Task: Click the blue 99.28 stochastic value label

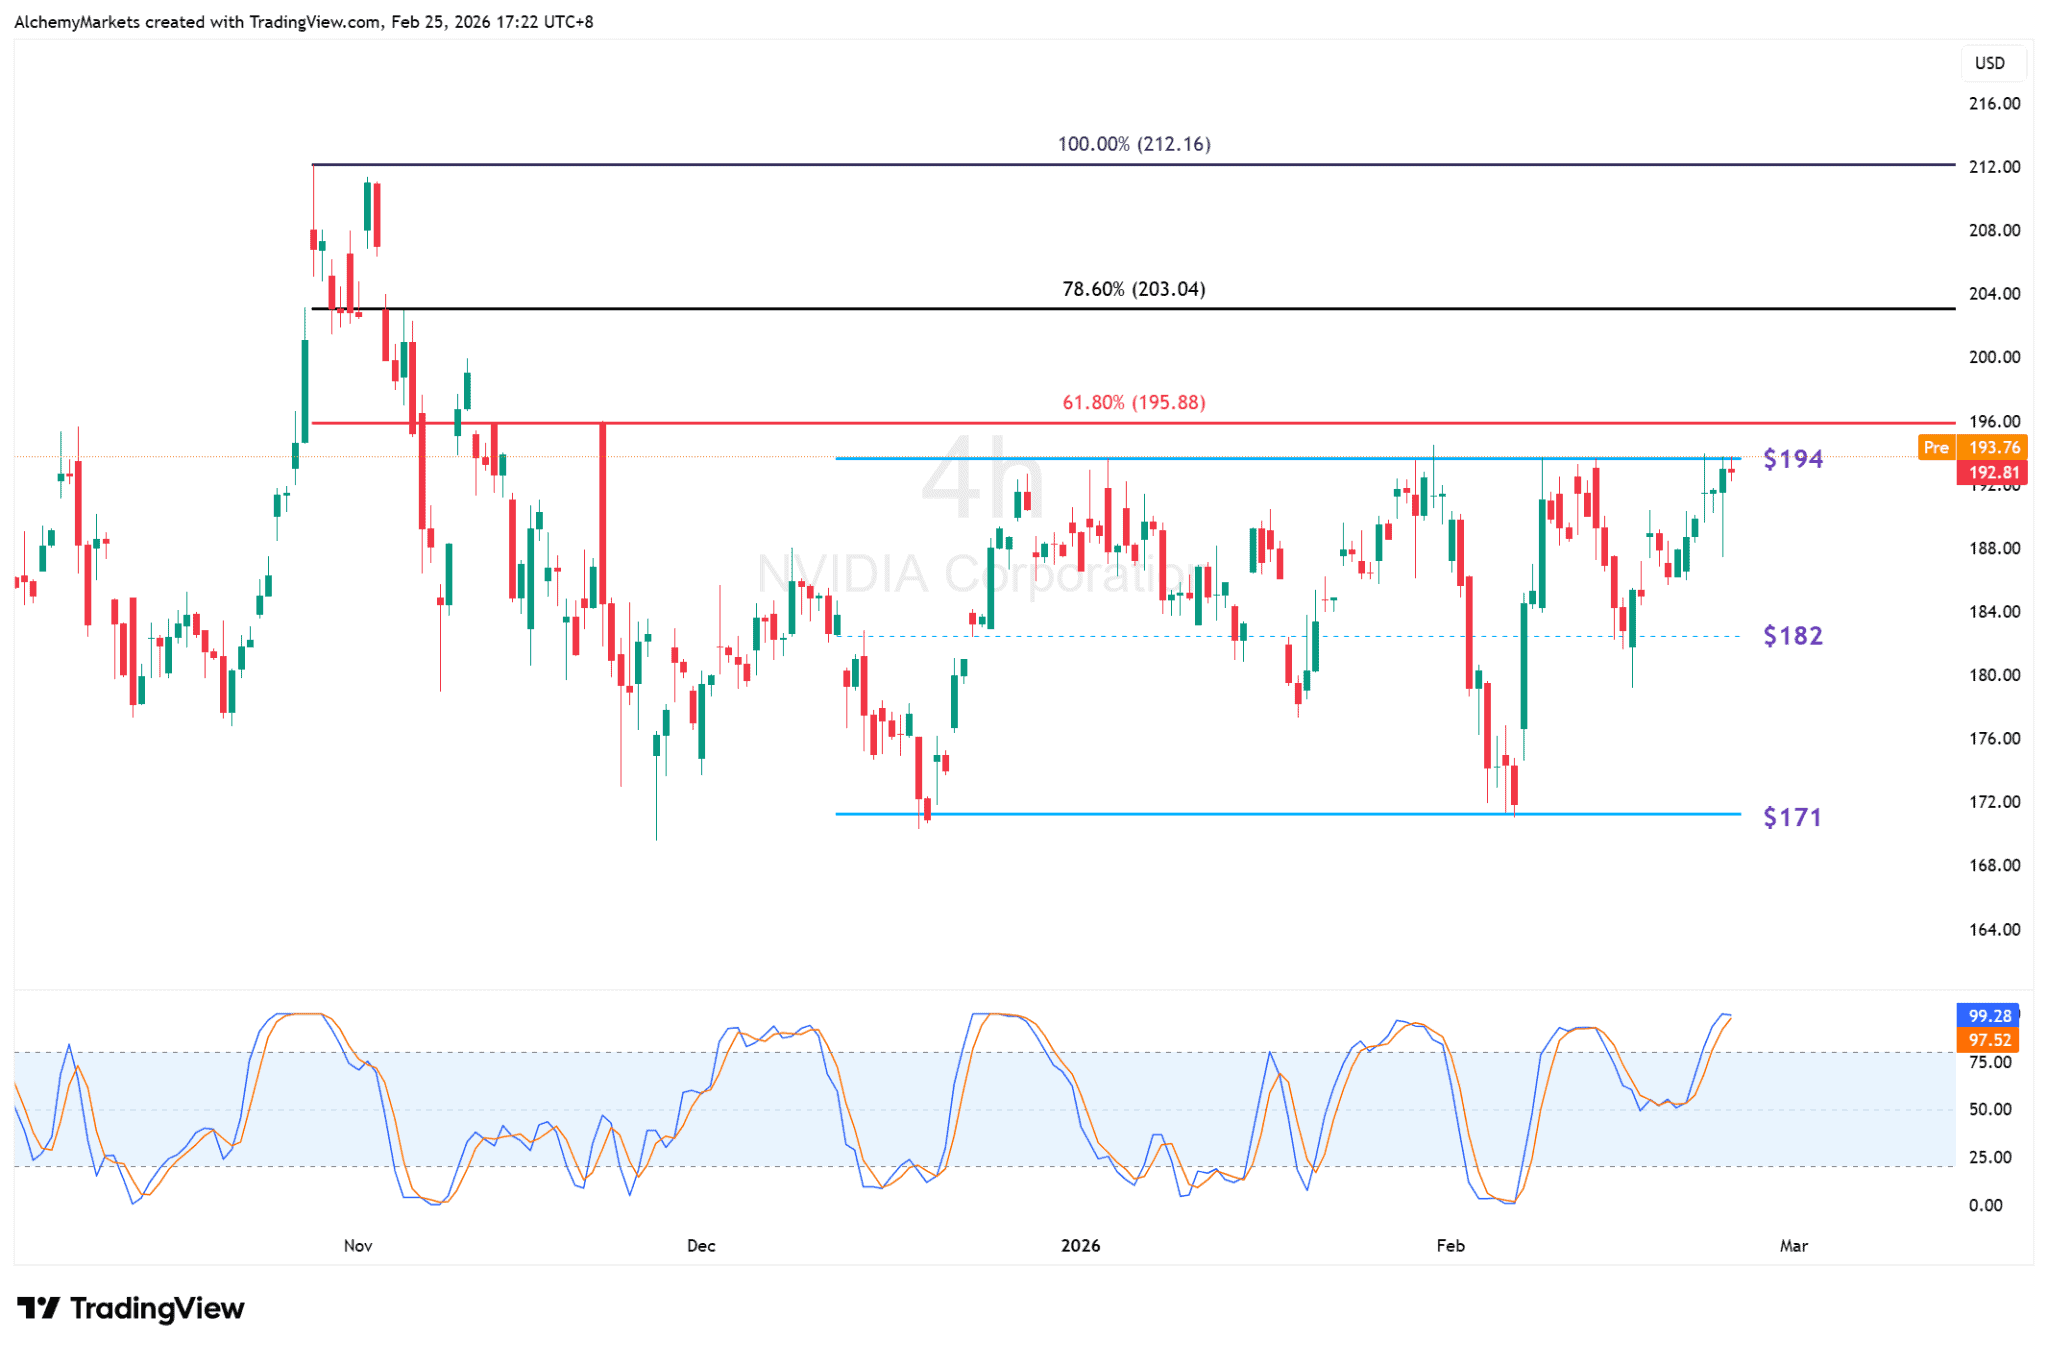Action: [x=1989, y=1016]
